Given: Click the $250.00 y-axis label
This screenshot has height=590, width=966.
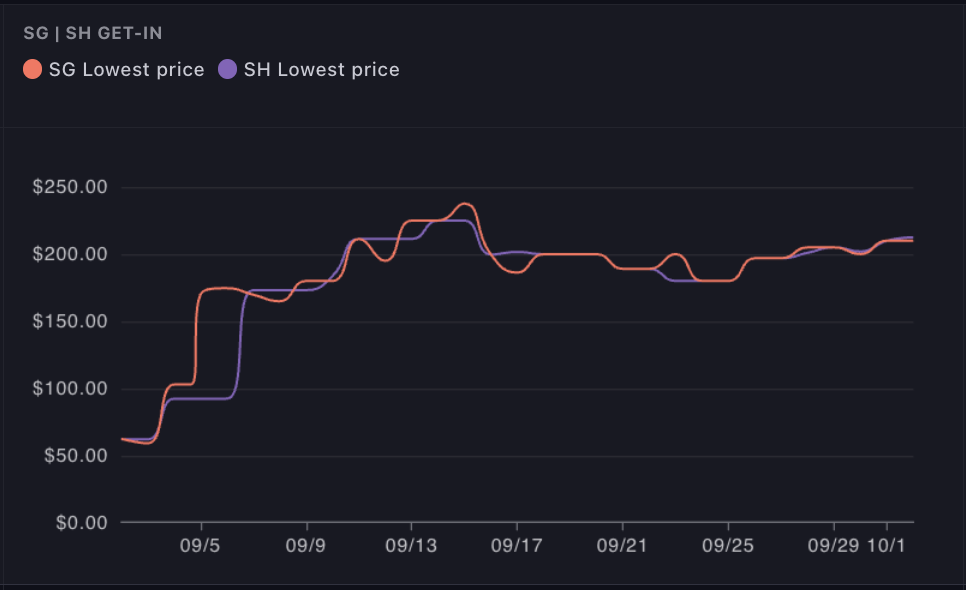Looking at the screenshot, I should tap(72, 188).
